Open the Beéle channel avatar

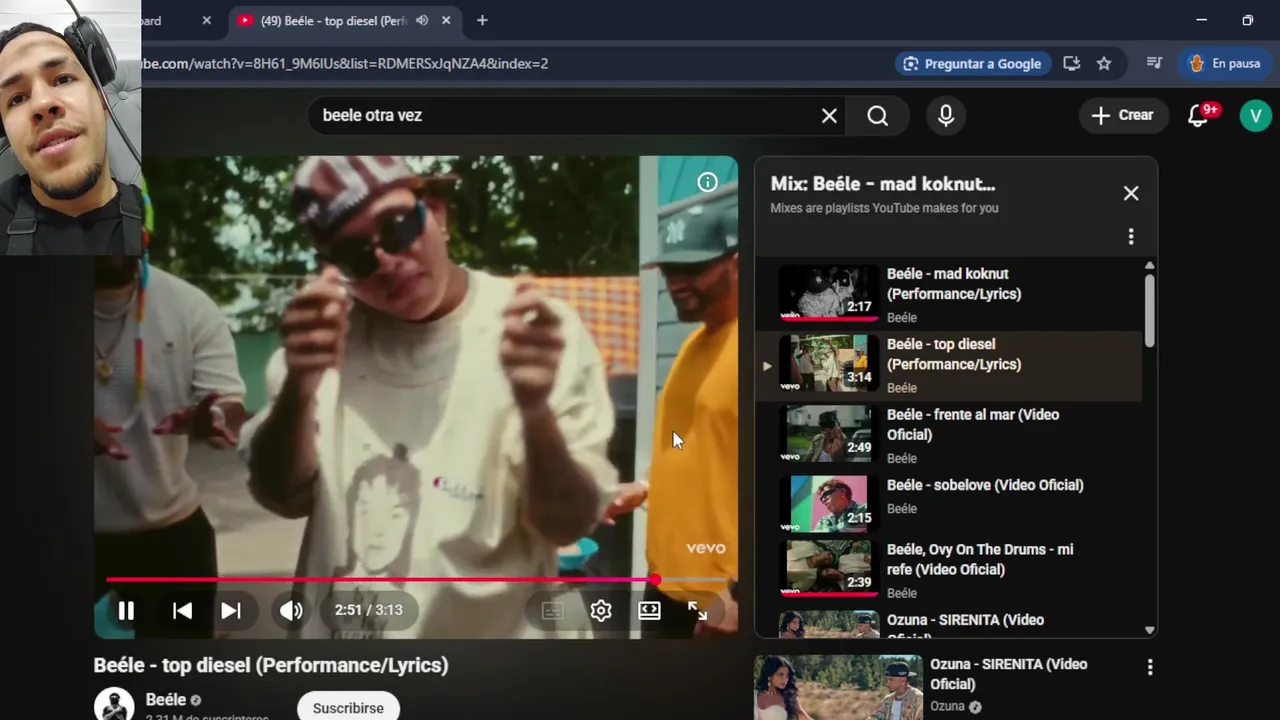coord(114,705)
